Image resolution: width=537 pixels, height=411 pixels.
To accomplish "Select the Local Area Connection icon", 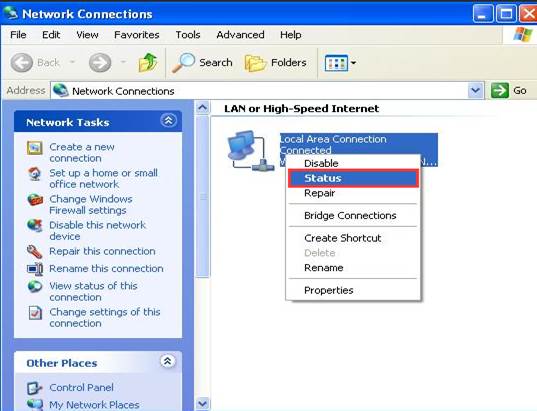I will [251, 151].
